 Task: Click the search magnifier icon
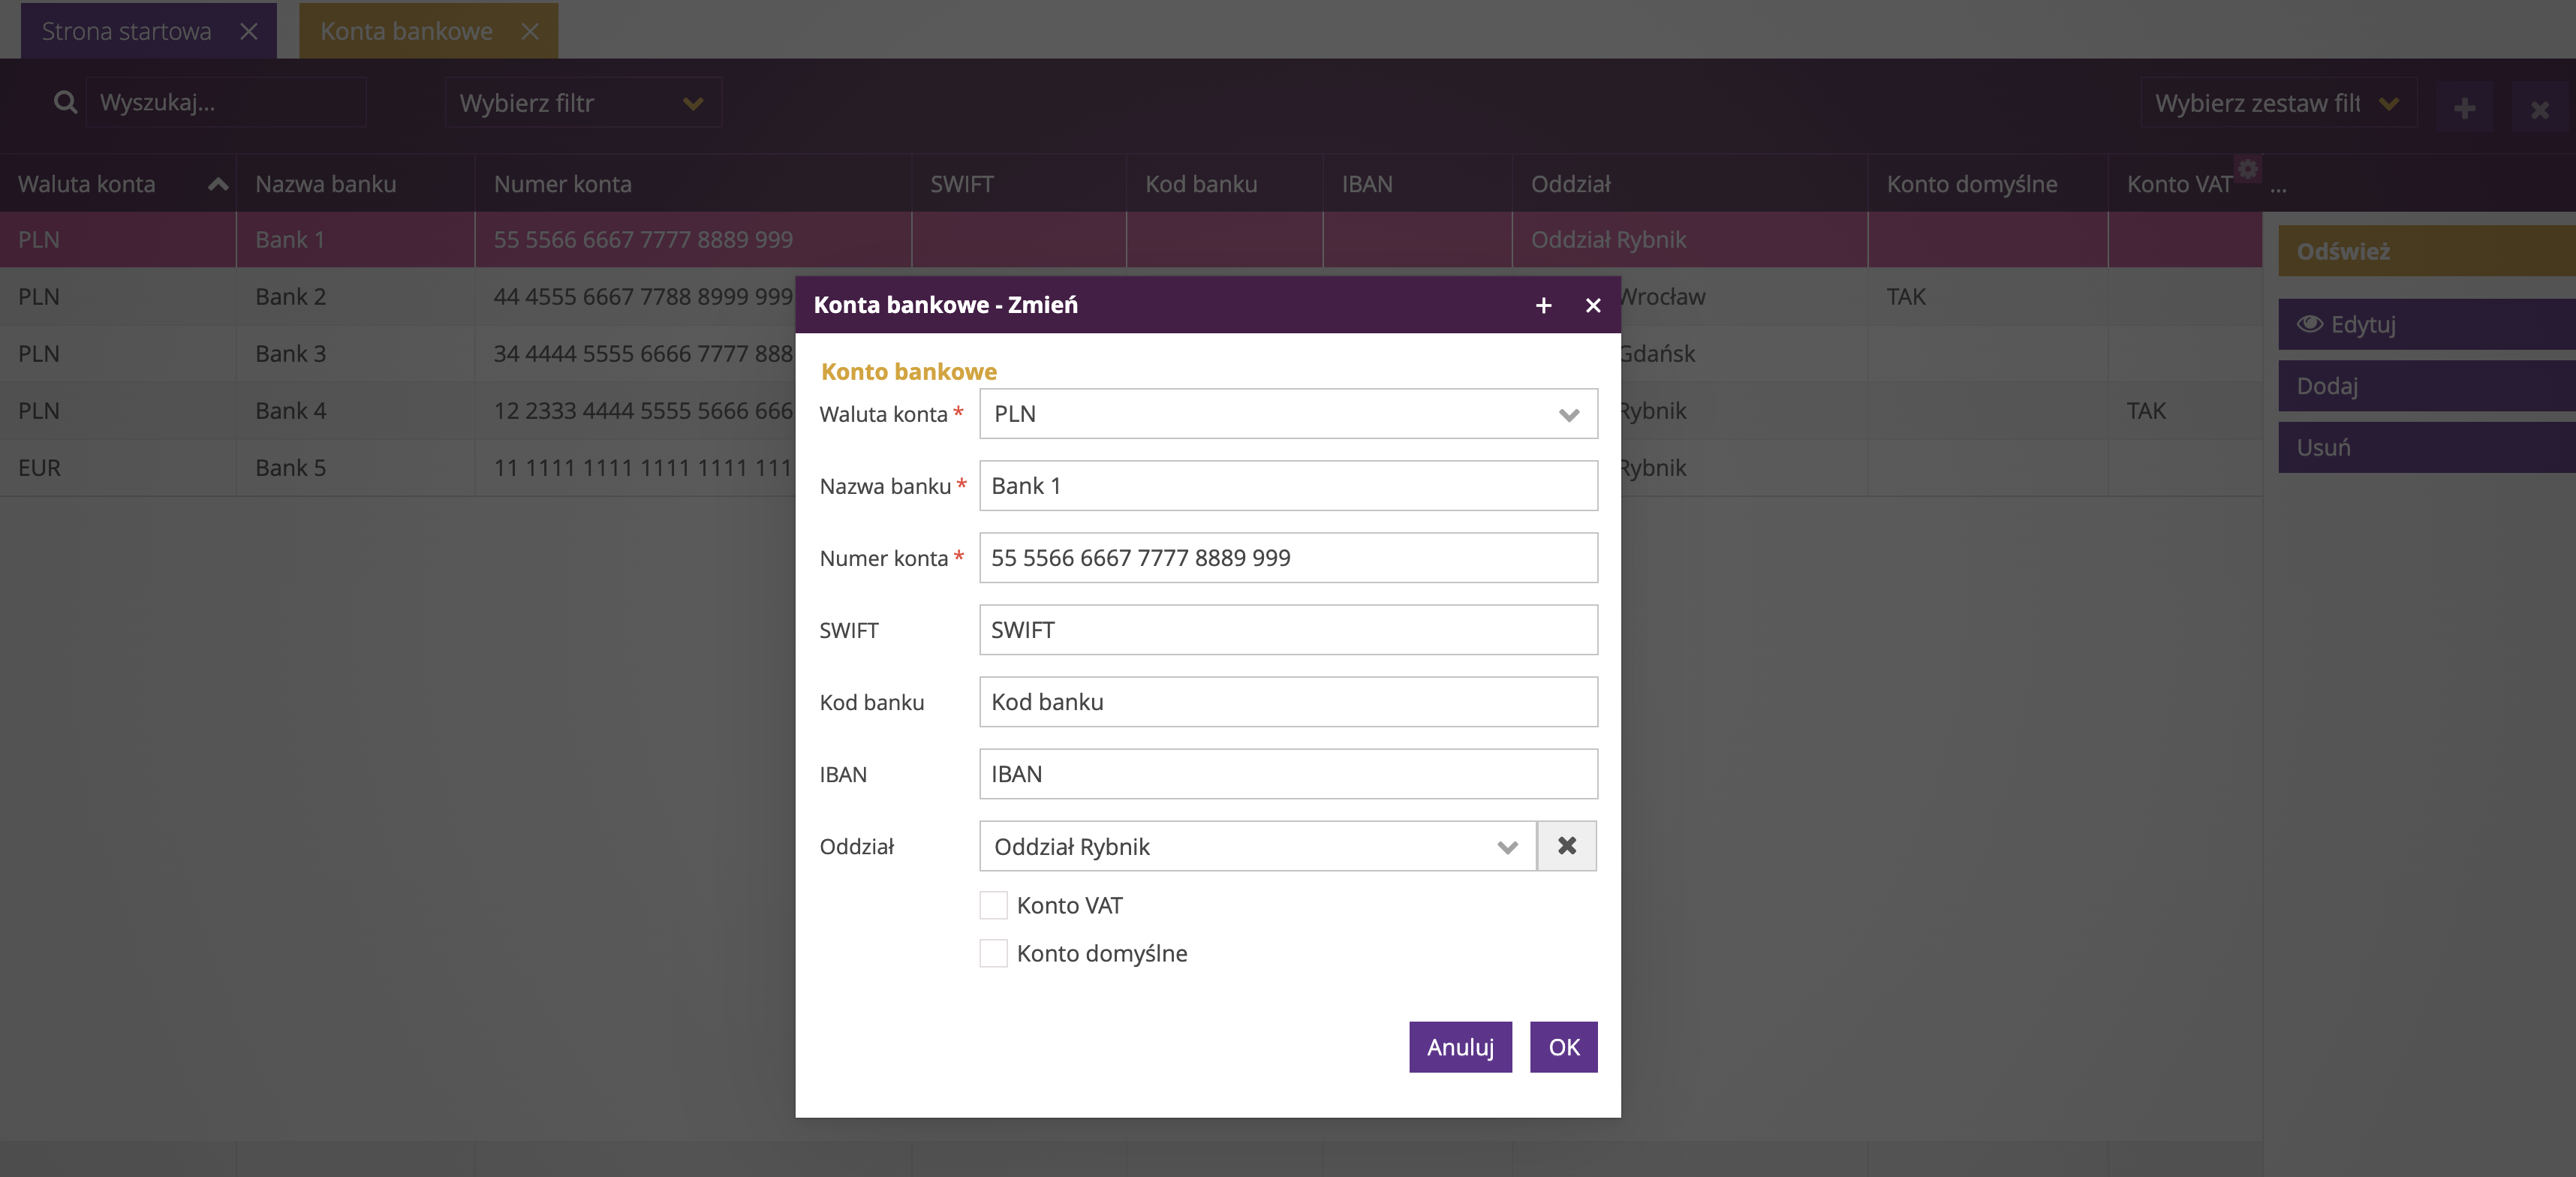65,102
